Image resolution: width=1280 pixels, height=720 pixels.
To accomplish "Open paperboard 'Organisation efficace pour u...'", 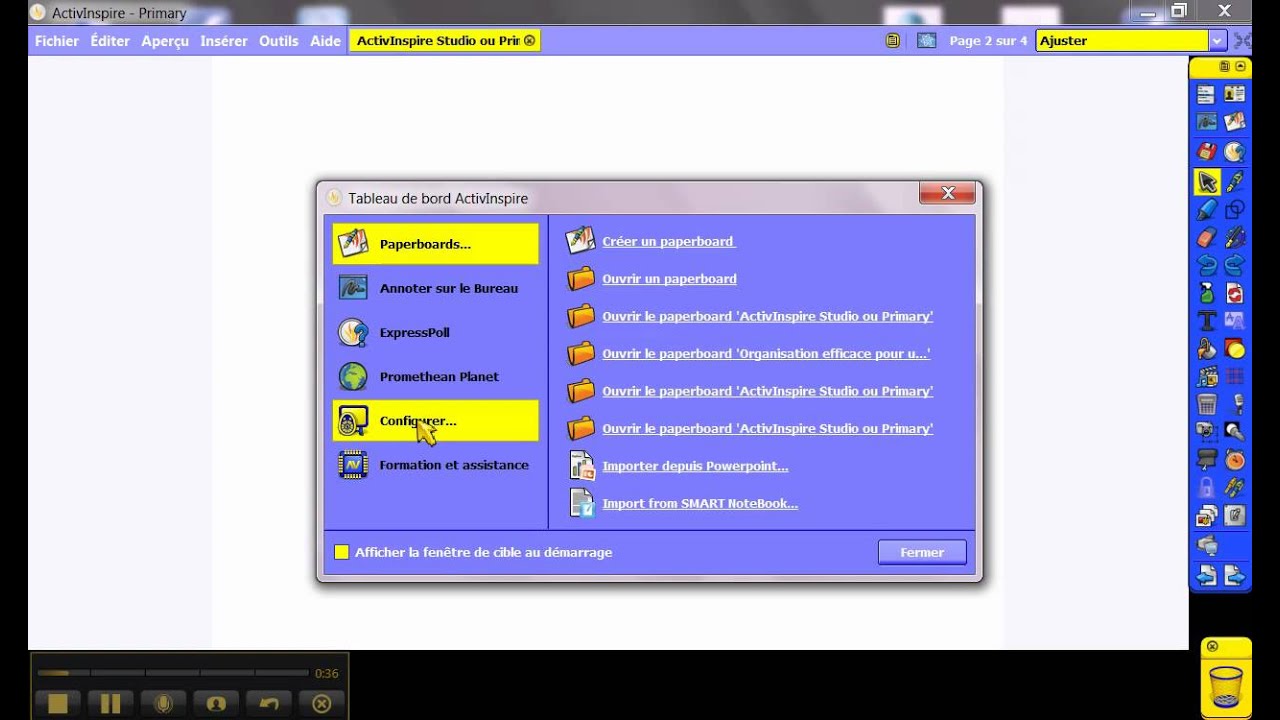I will [x=766, y=354].
